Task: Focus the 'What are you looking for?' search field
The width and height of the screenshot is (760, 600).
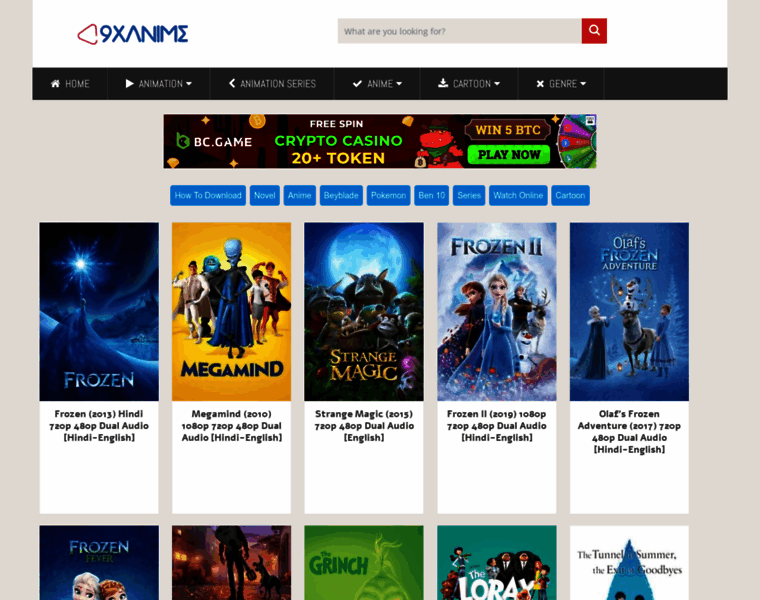Action: [x=459, y=31]
